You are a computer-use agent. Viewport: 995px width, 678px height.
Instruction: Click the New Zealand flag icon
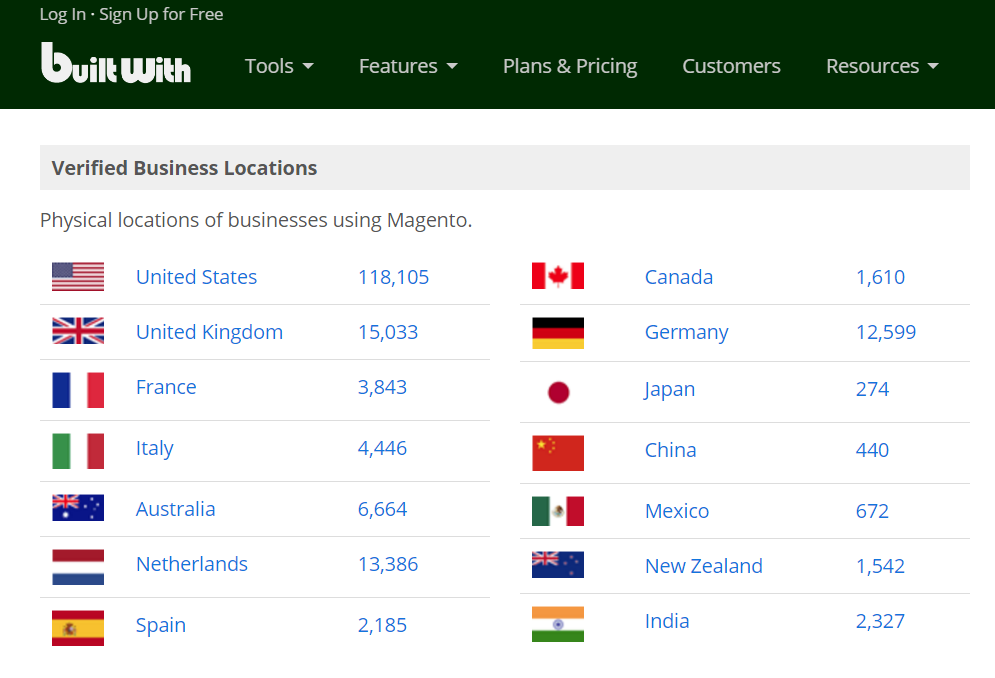coord(558,564)
